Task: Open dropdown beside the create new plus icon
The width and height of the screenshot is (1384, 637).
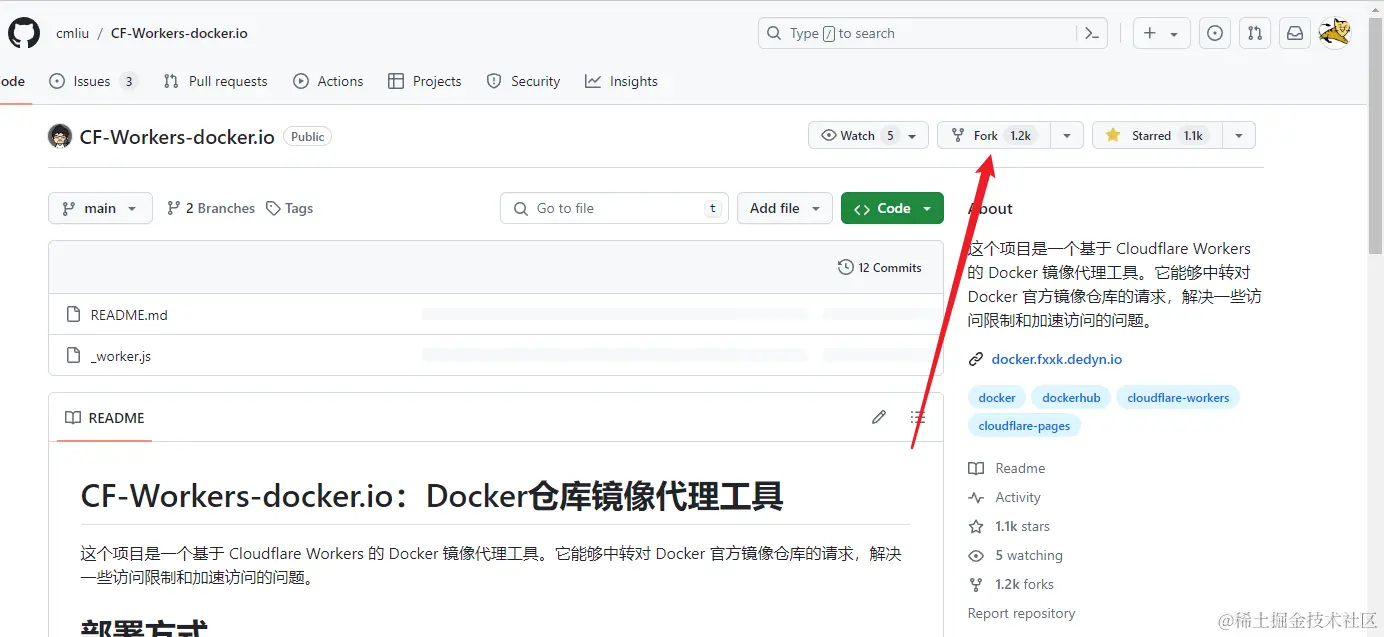Action: [1174, 34]
